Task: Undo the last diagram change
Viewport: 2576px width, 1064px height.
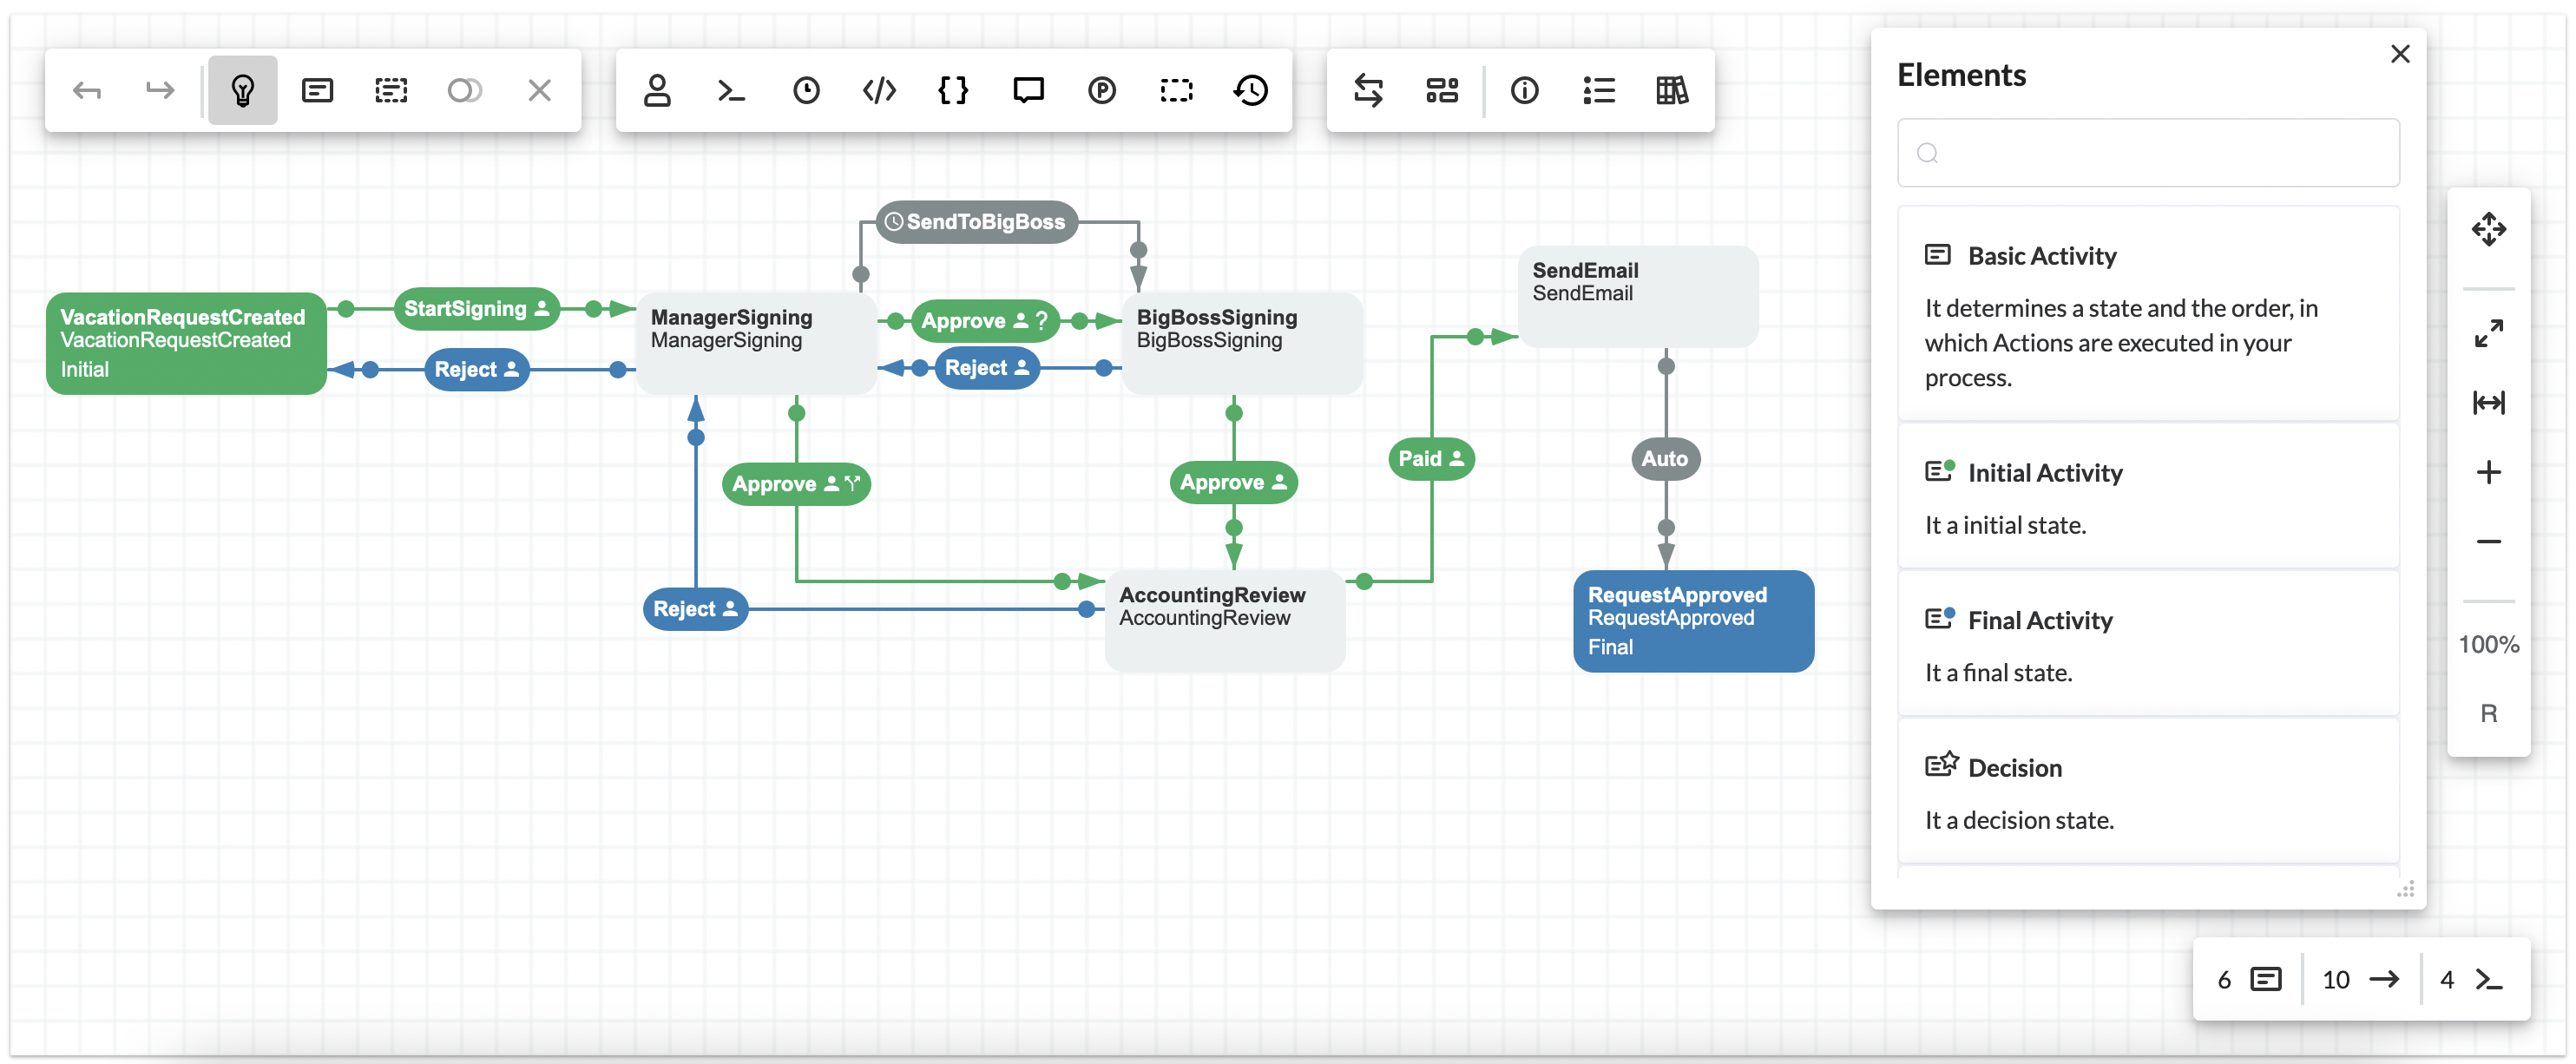Action: [x=88, y=90]
